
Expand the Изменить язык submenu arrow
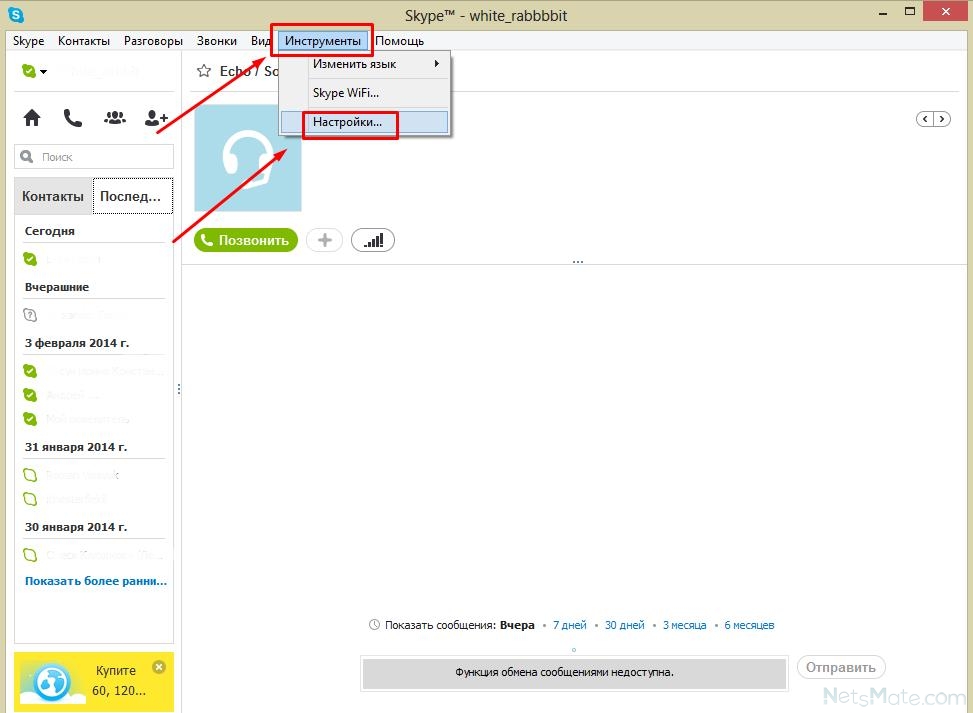[437, 63]
